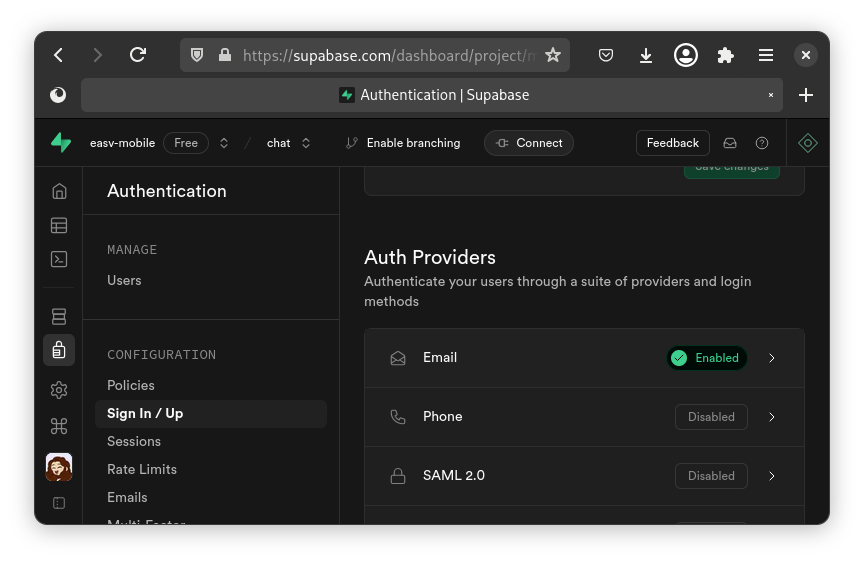864x562 pixels.
Task: Click the Supabase logo in header
Action: click(61, 143)
